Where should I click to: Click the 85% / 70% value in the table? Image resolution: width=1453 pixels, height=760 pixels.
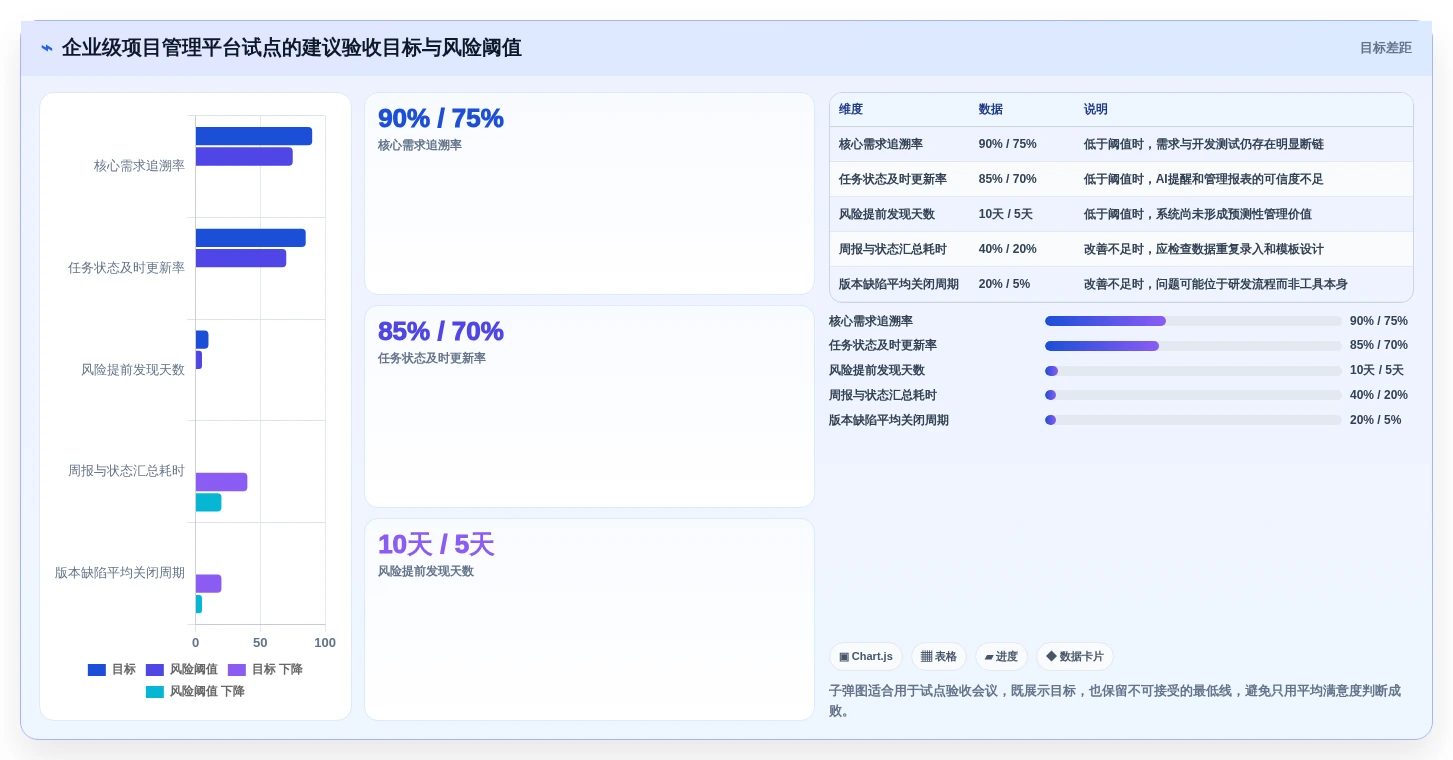[1008, 179]
